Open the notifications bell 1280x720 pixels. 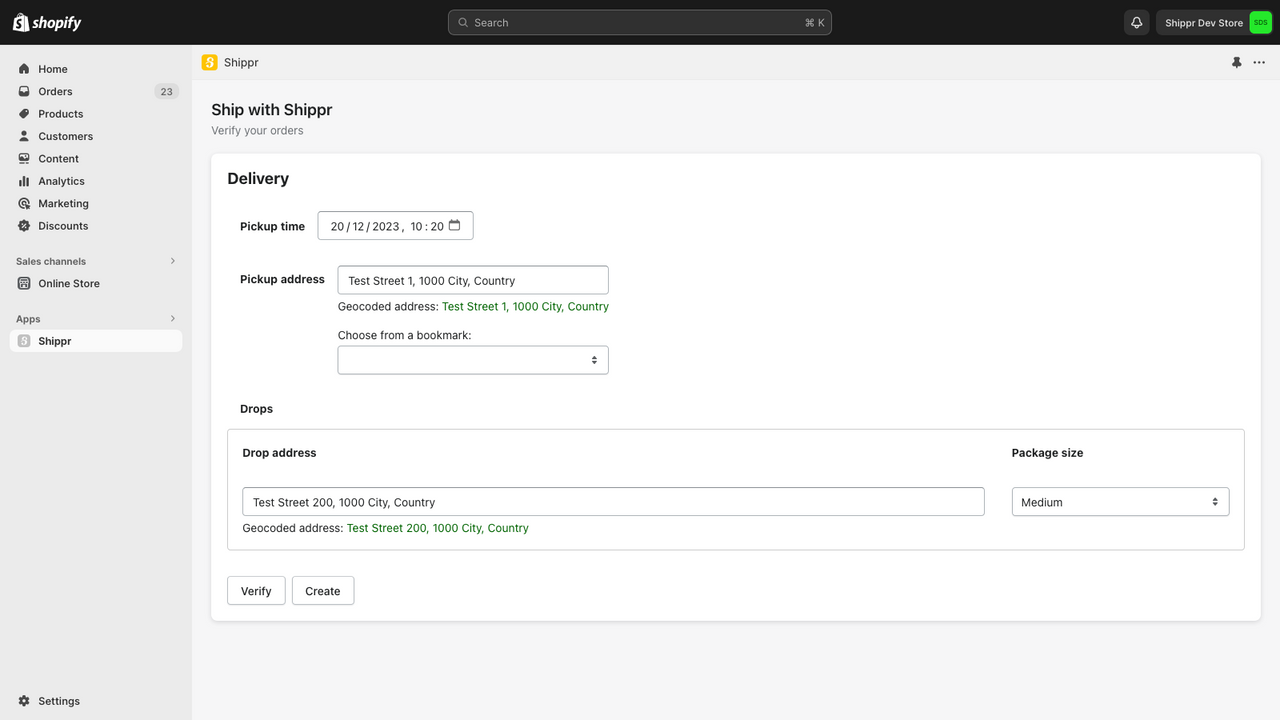1136,22
